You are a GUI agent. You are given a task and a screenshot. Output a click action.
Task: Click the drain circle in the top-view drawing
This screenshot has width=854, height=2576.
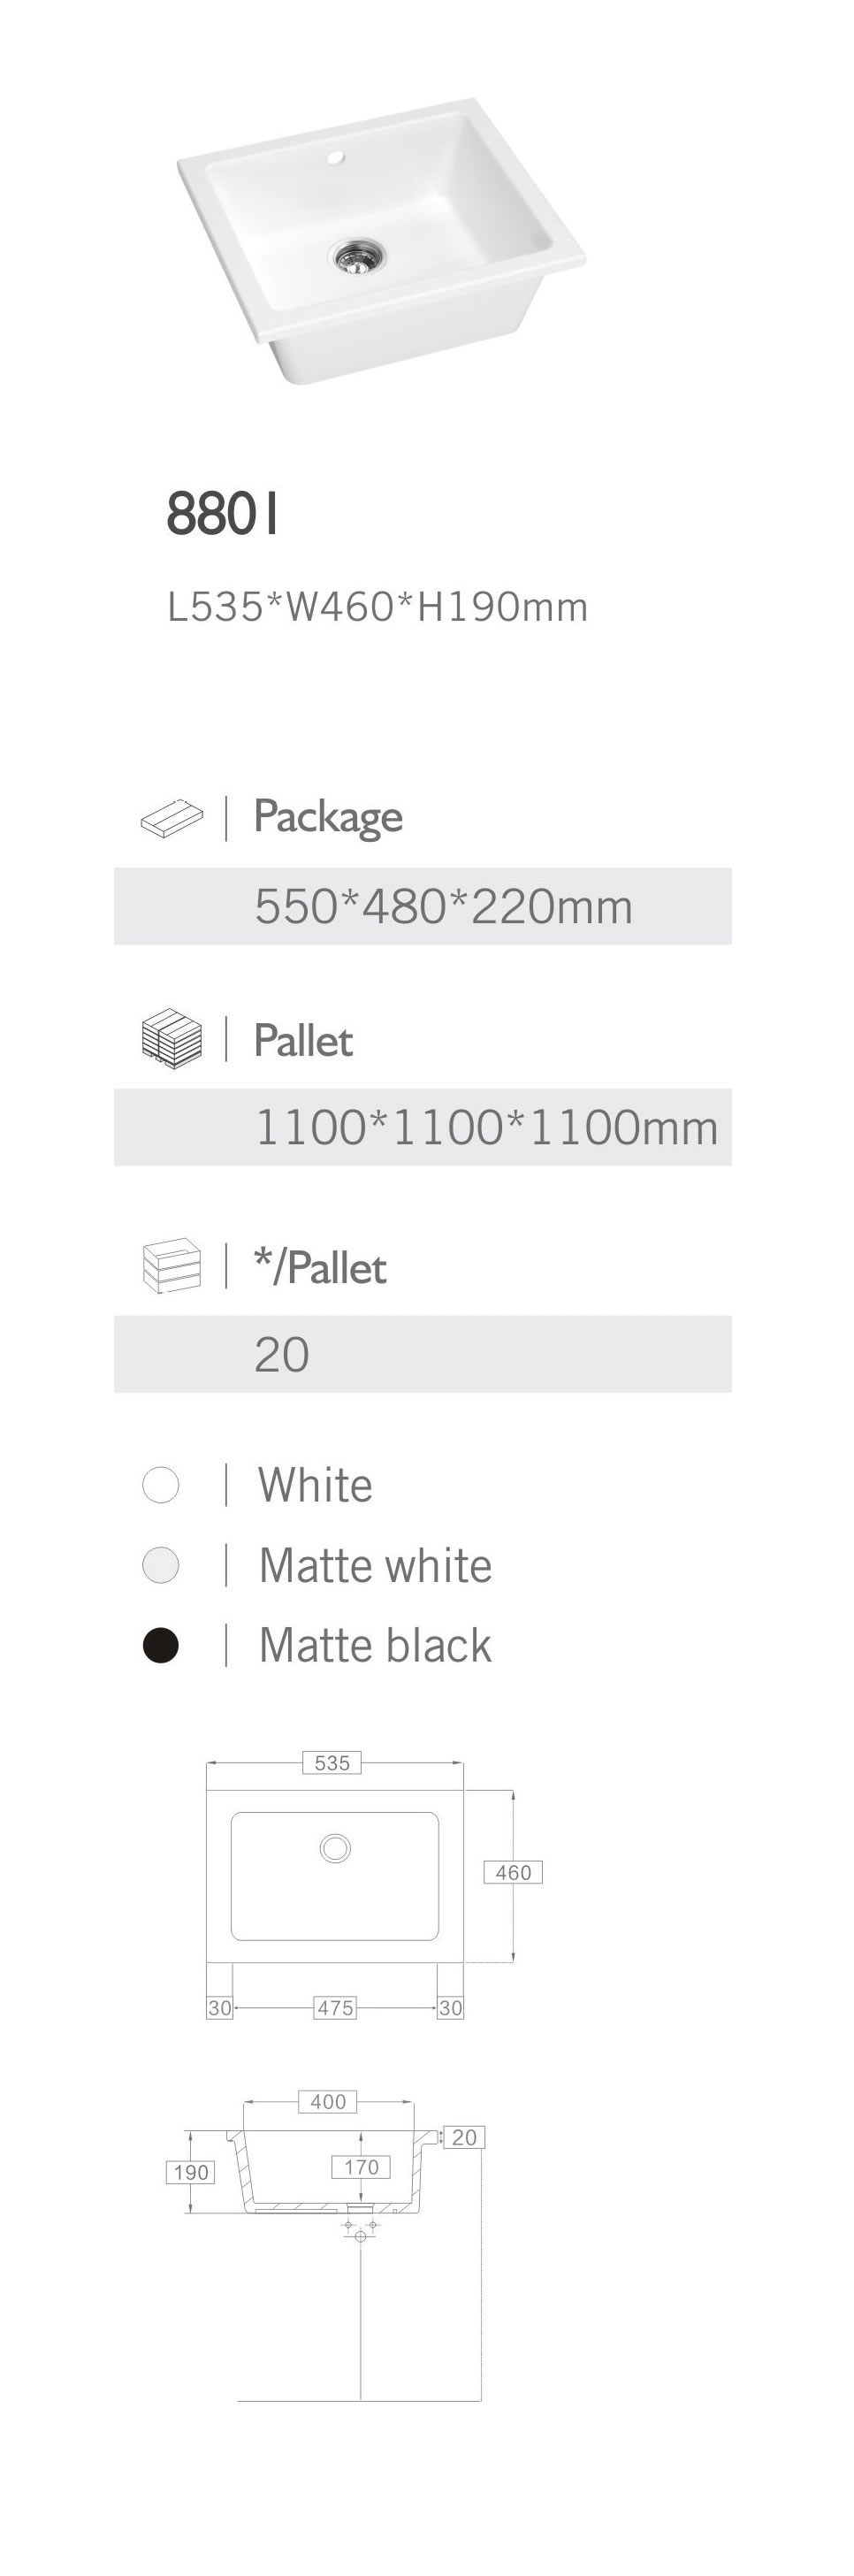click(335, 1848)
